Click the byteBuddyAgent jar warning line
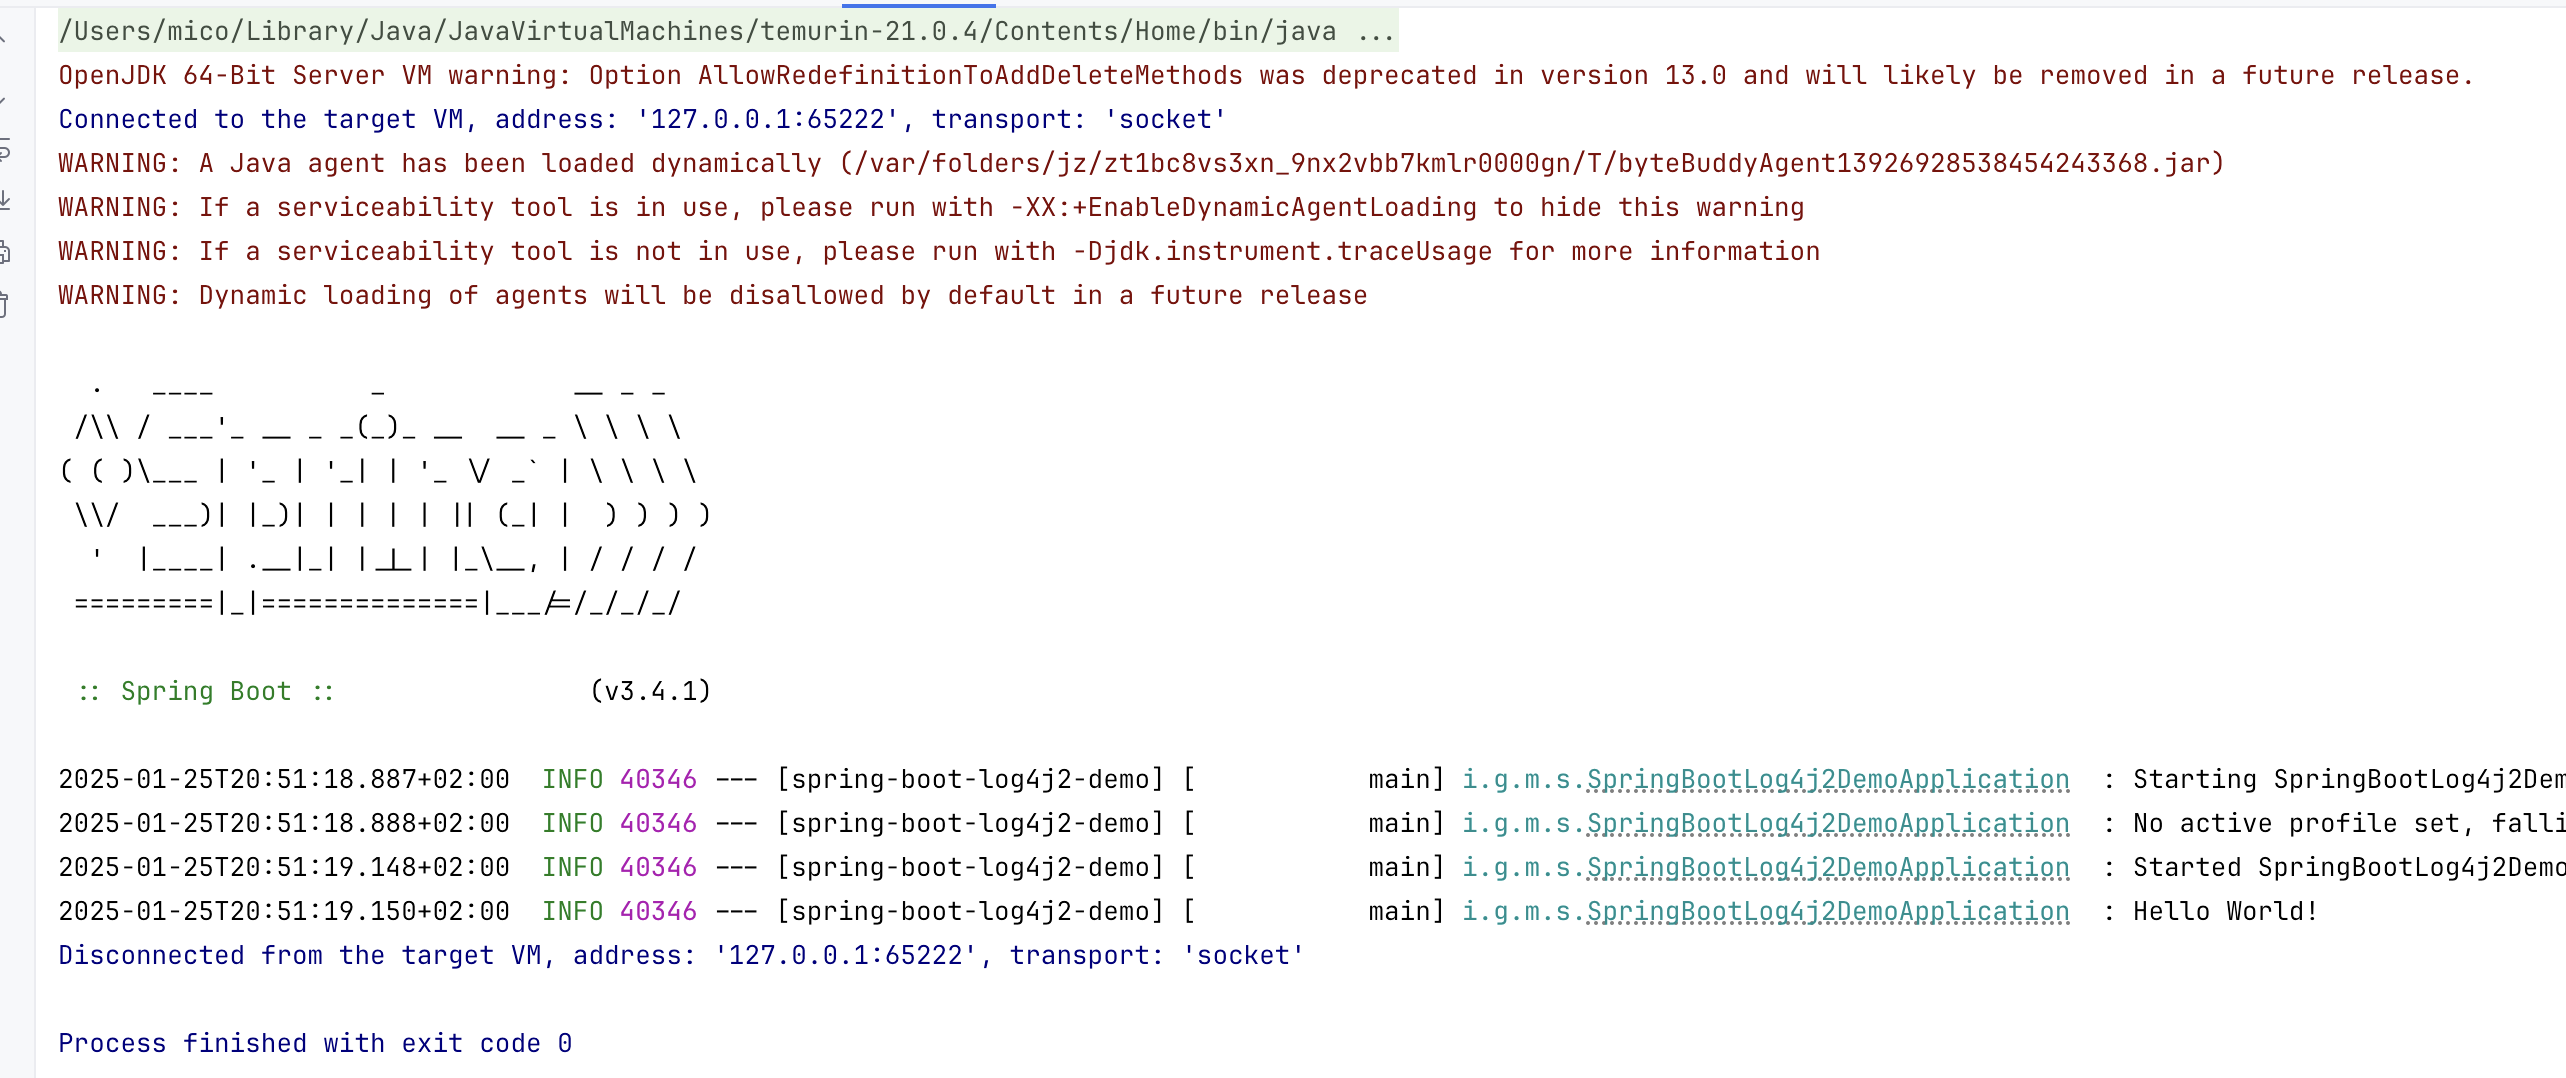Screen dimensions: 2566x1078 click(1140, 164)
